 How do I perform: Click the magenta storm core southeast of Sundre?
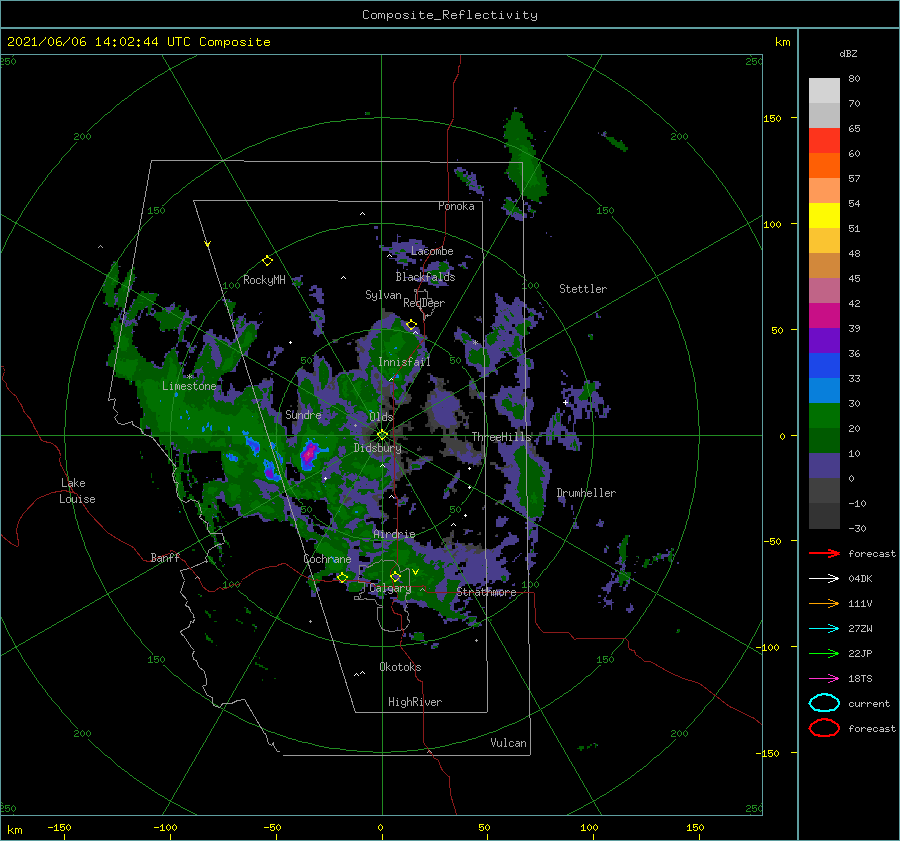[309, 454]
